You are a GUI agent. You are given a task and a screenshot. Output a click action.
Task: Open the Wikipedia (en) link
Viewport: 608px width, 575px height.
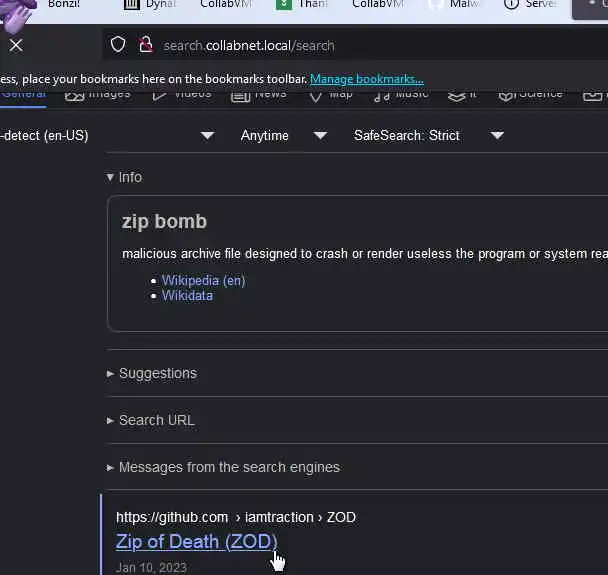pyautogui.click(x=204, y=280)
